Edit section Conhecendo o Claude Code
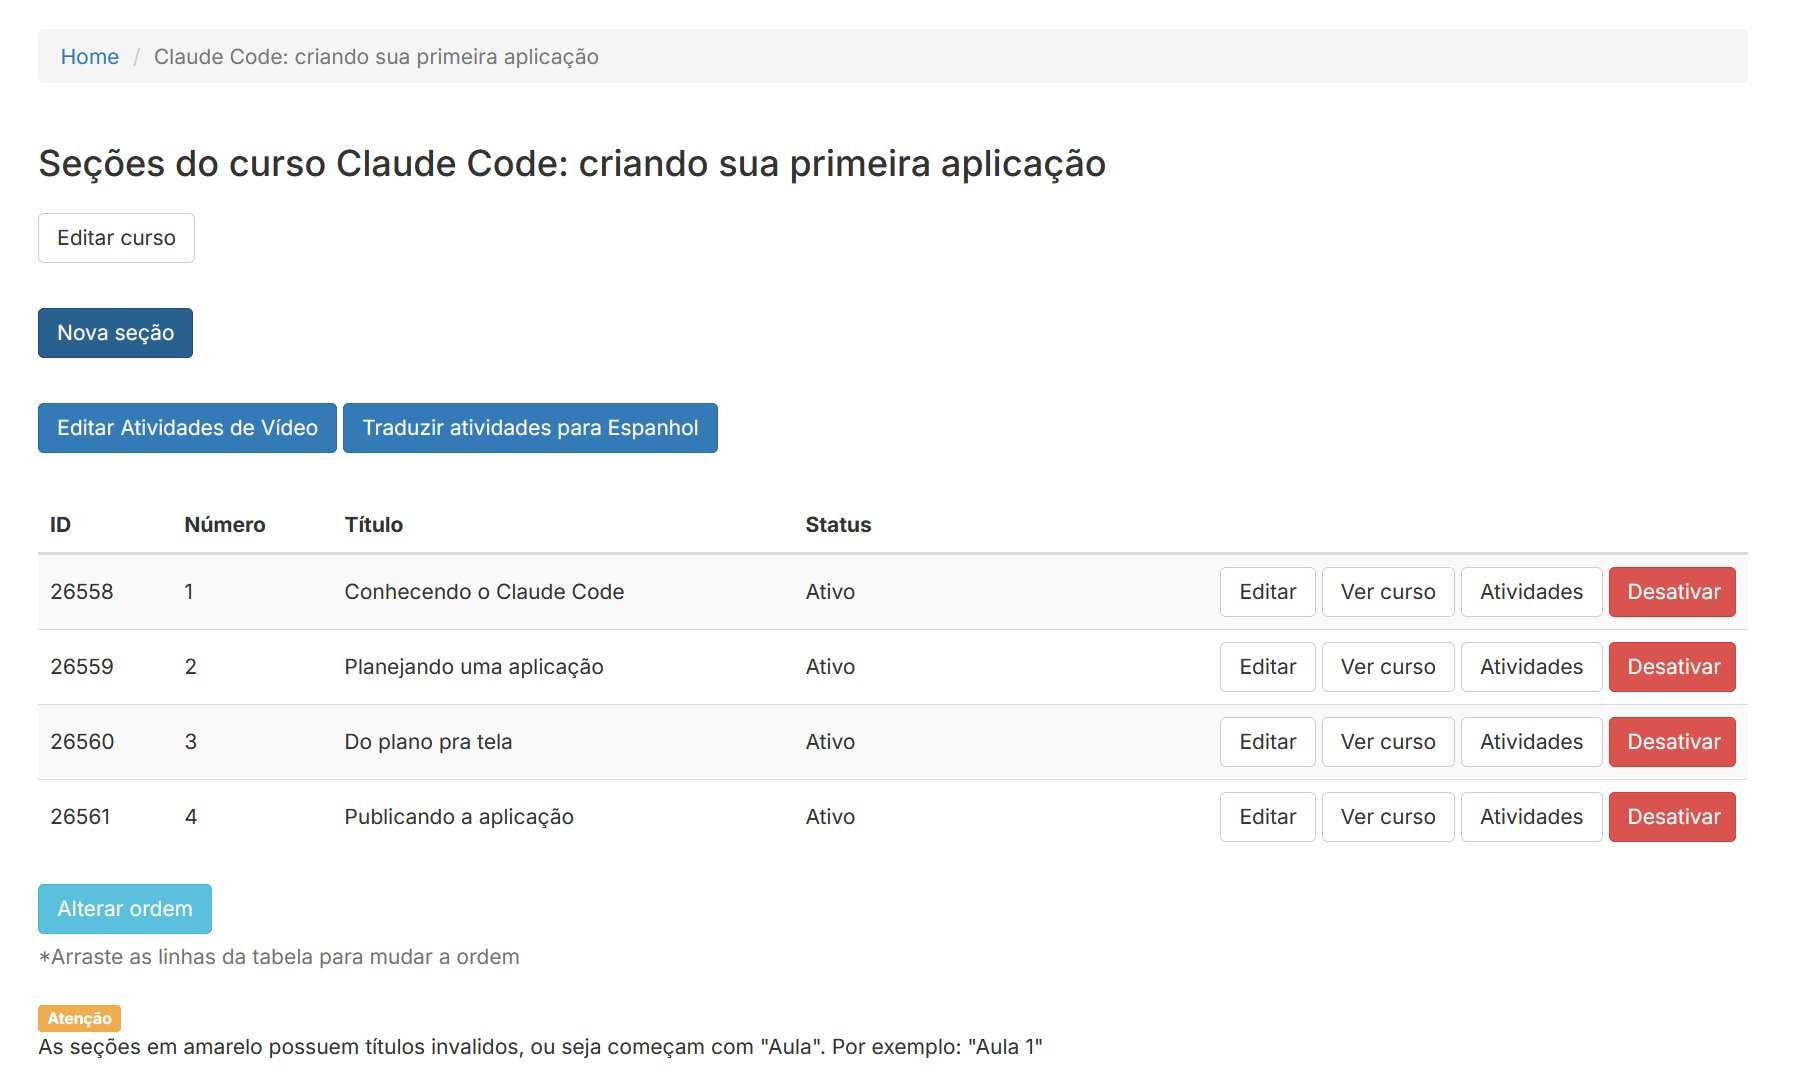Viewport: 1802px width, 1092px height. 1267,592
